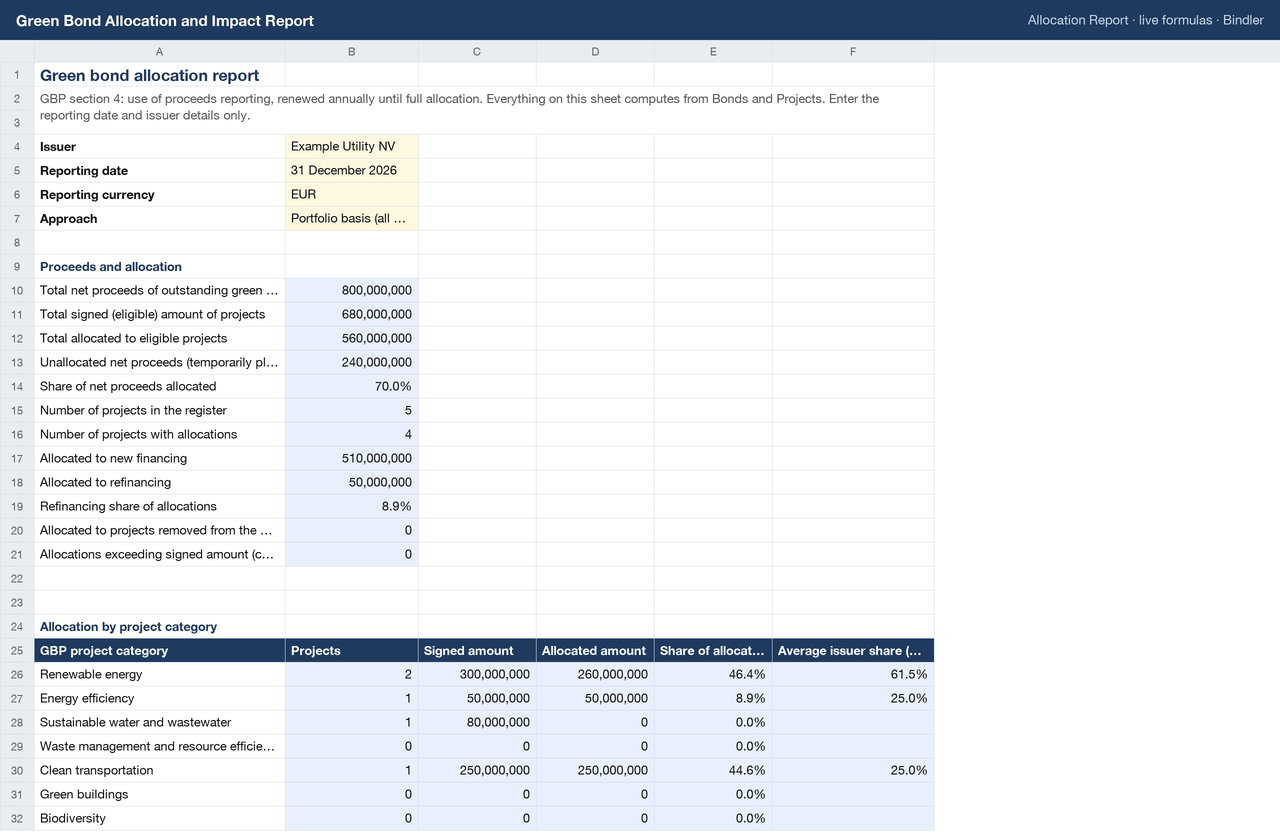Click the 'Issuer' label cell

[160, 147]
